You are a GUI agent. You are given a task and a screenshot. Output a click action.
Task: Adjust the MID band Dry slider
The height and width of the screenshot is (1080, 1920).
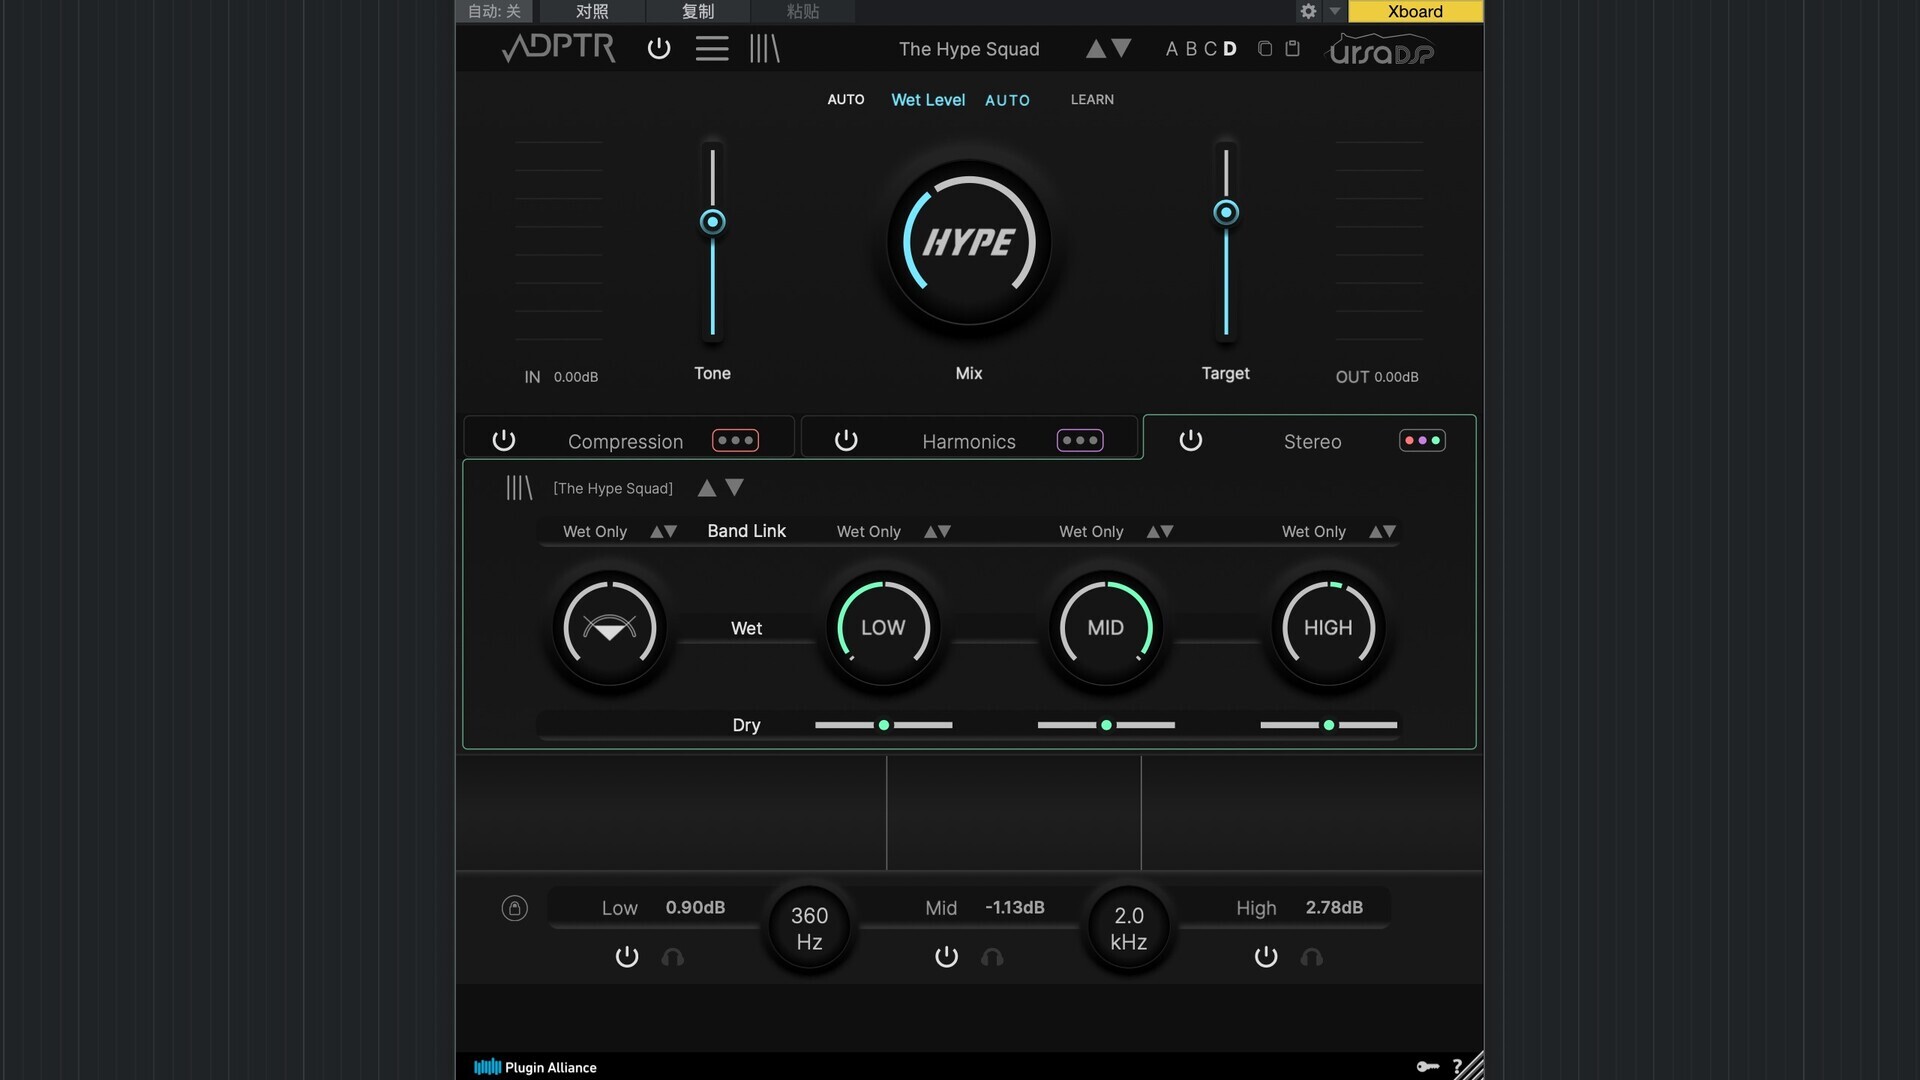[x=1106, y=725]
